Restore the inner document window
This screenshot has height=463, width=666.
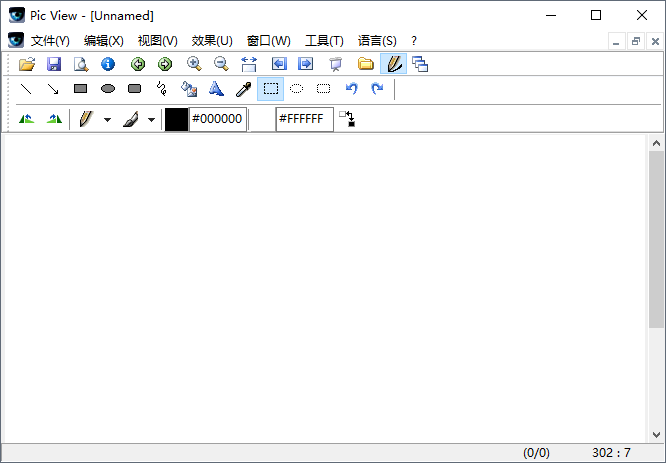point(636,41)
